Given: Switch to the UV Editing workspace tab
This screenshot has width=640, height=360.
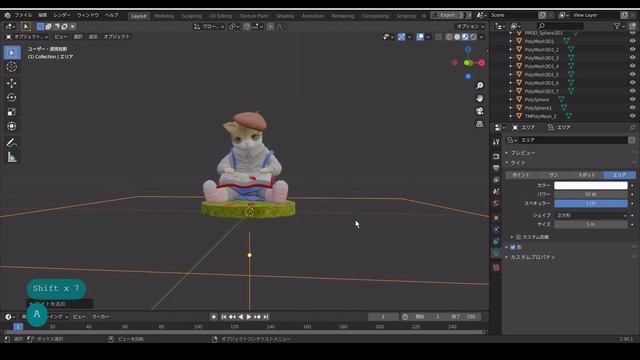Looking at the screenshot, I should 220,16.
